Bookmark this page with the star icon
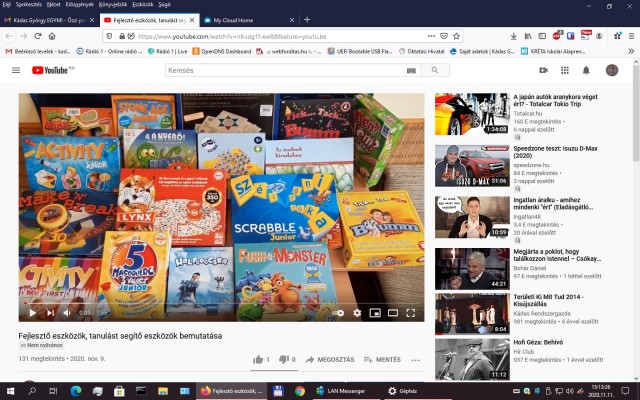Screen dimensions: 640x400 pos(457,36)
